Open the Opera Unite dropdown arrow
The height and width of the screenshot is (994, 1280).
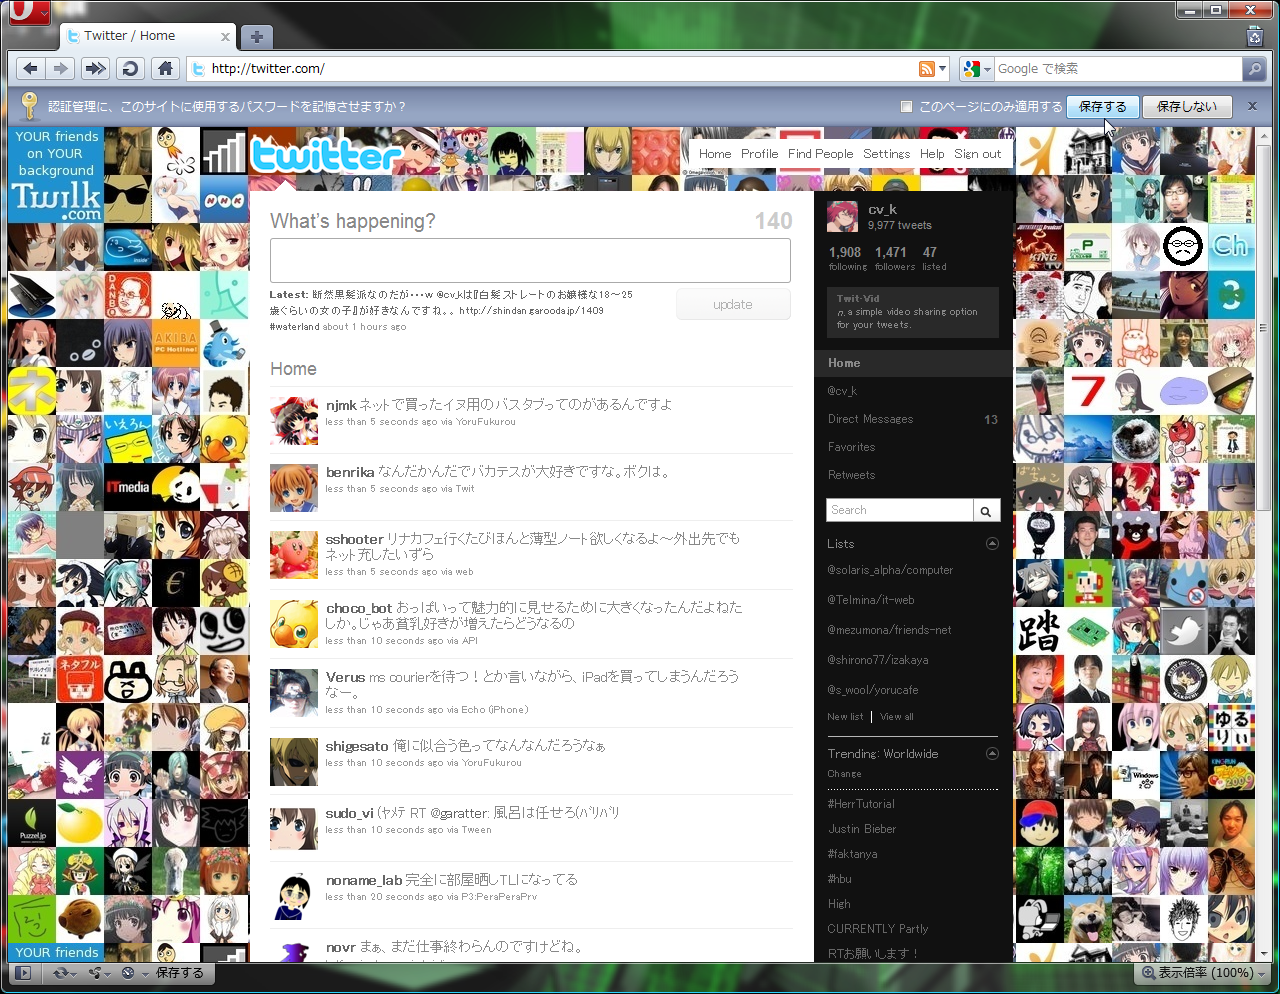click(x=109, y=973)
